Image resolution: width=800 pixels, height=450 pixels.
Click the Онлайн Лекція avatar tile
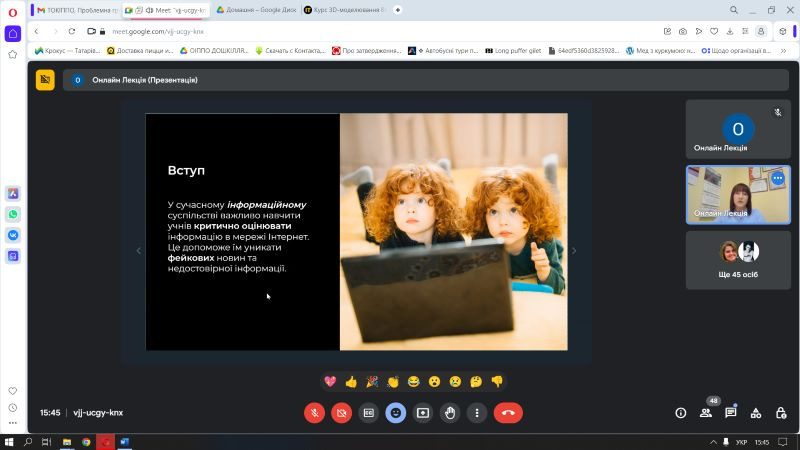point(738,129)
